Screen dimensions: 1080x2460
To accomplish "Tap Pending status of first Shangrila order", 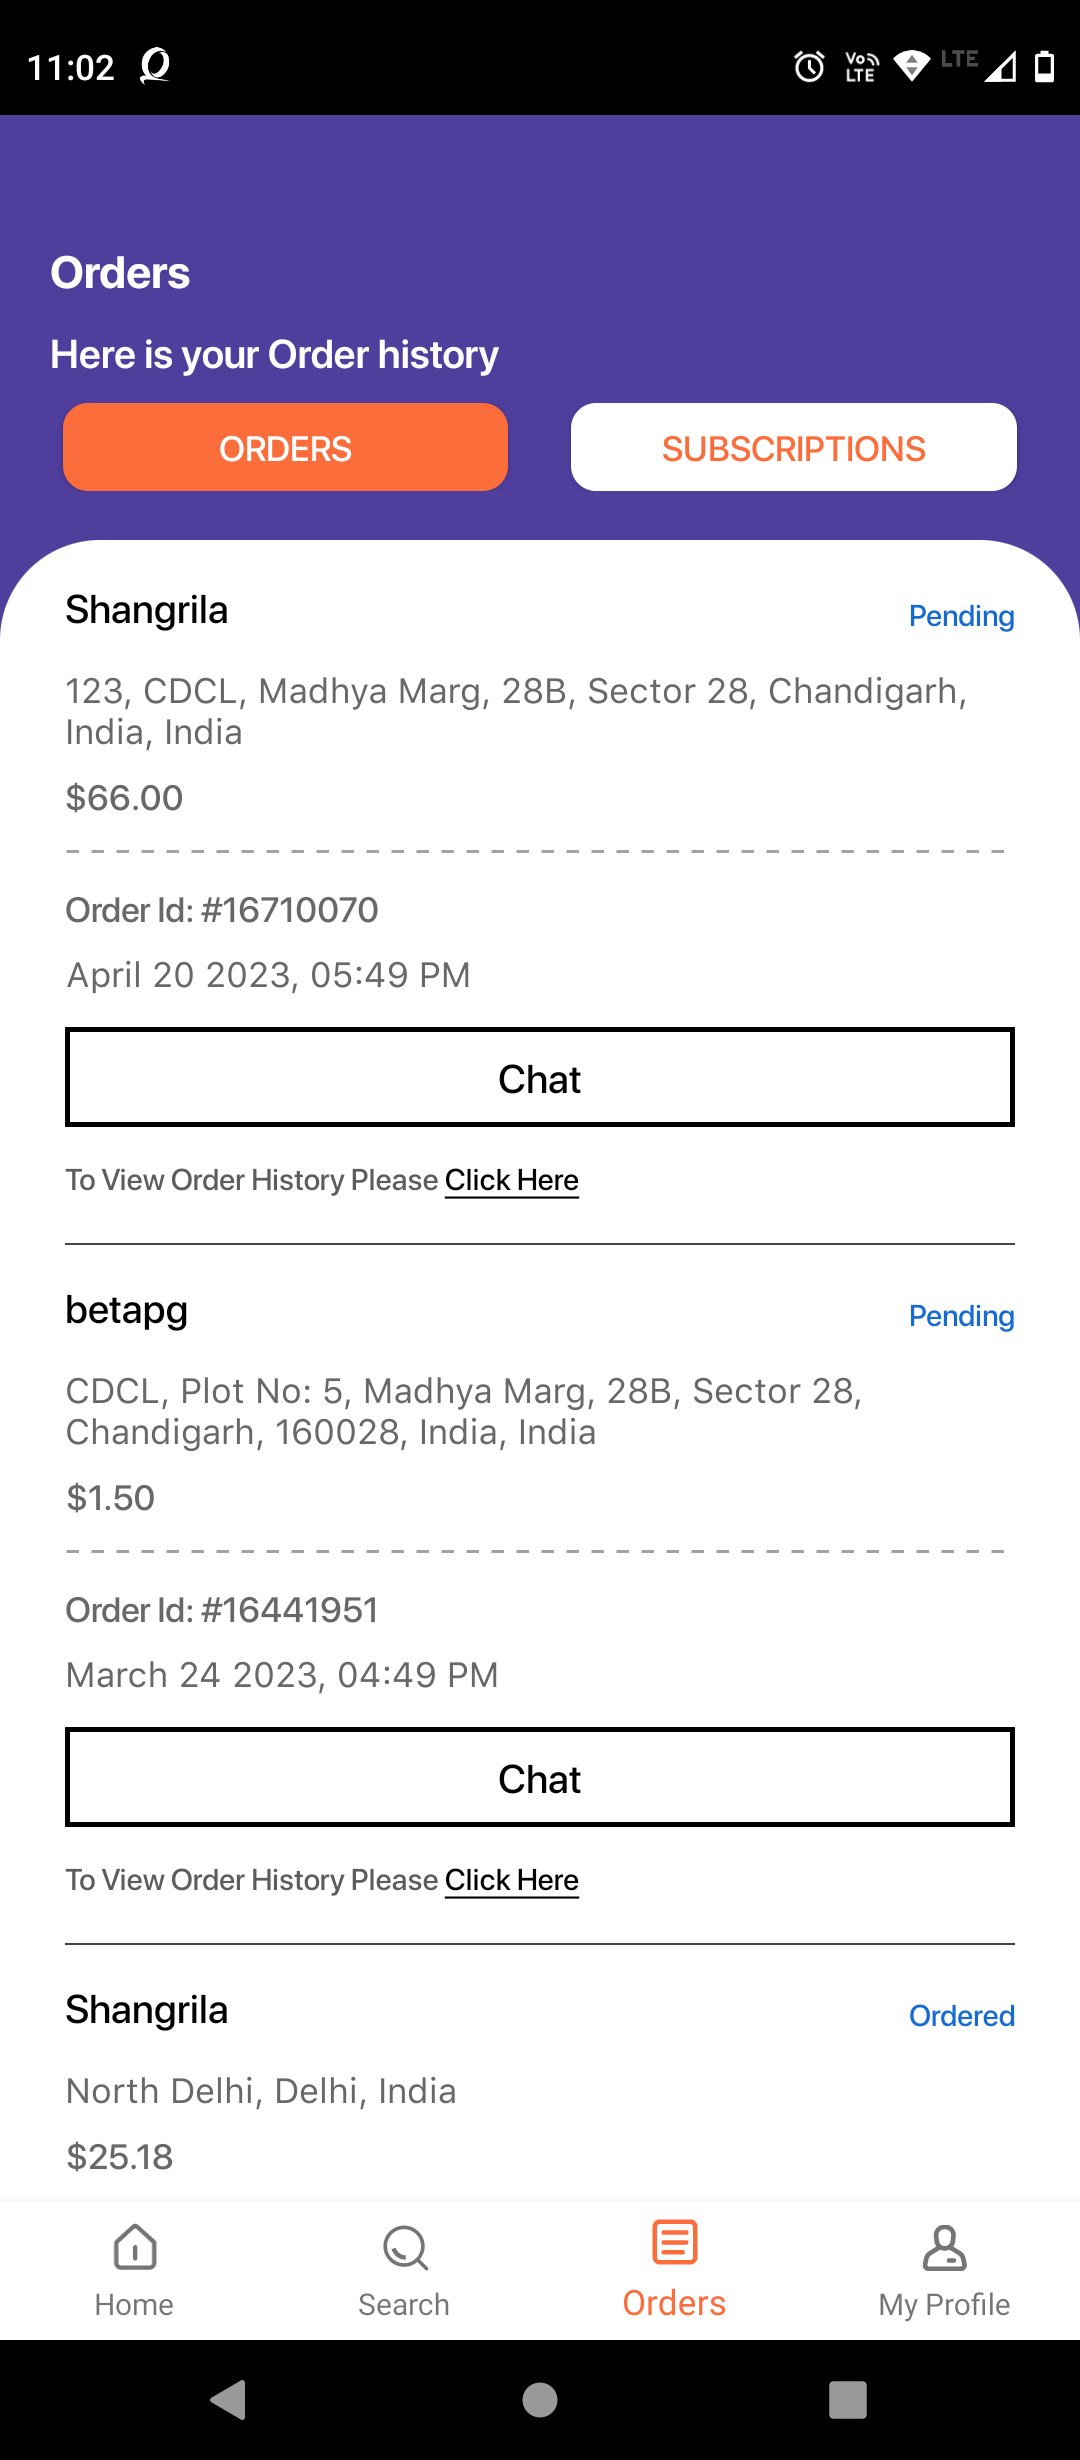I will 961,616.
